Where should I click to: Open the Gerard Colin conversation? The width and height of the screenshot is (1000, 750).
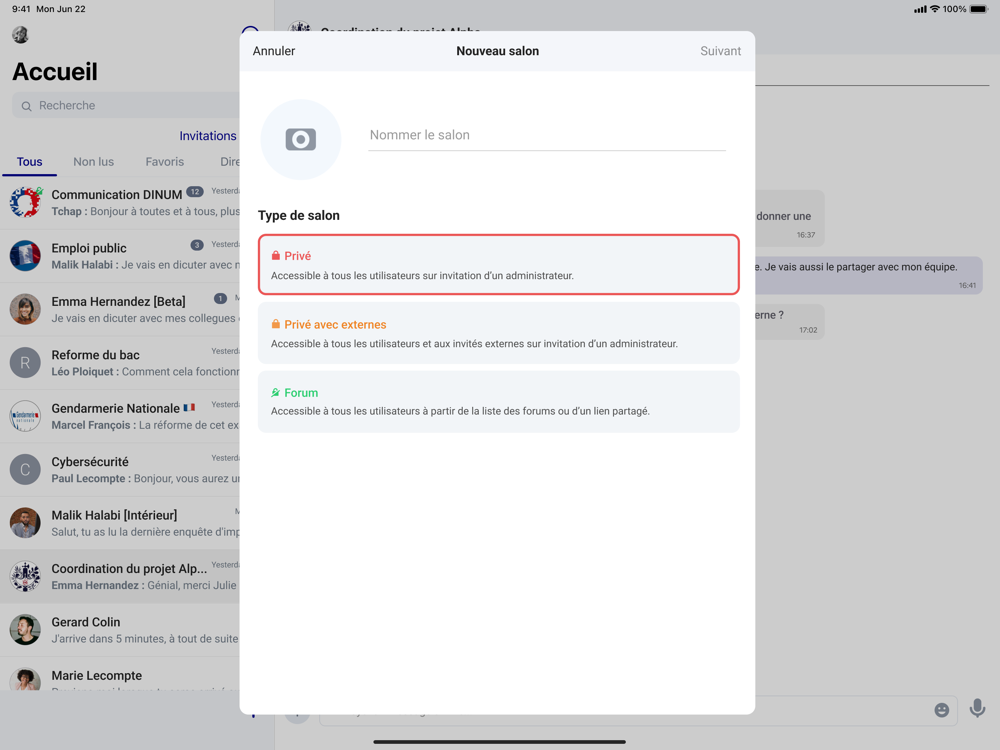pyautogui.click(x=120, y=630)
